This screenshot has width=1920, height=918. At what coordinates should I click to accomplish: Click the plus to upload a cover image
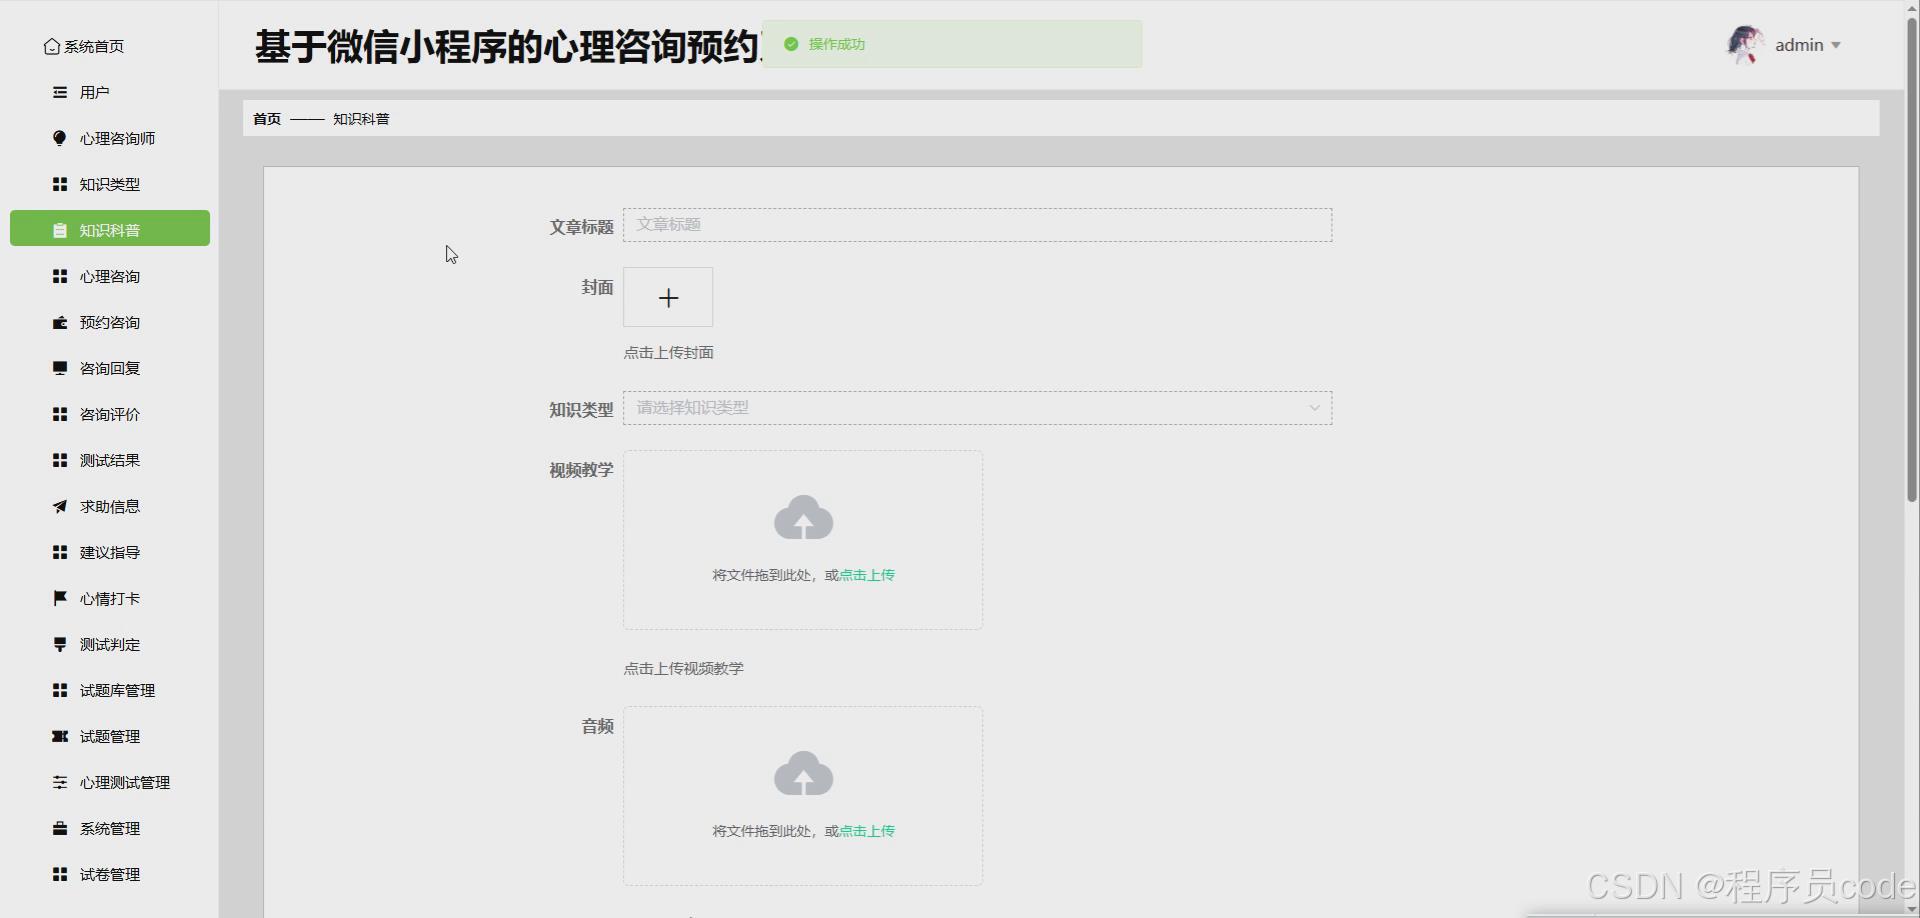pyautogui.click(x=667, y=297)
